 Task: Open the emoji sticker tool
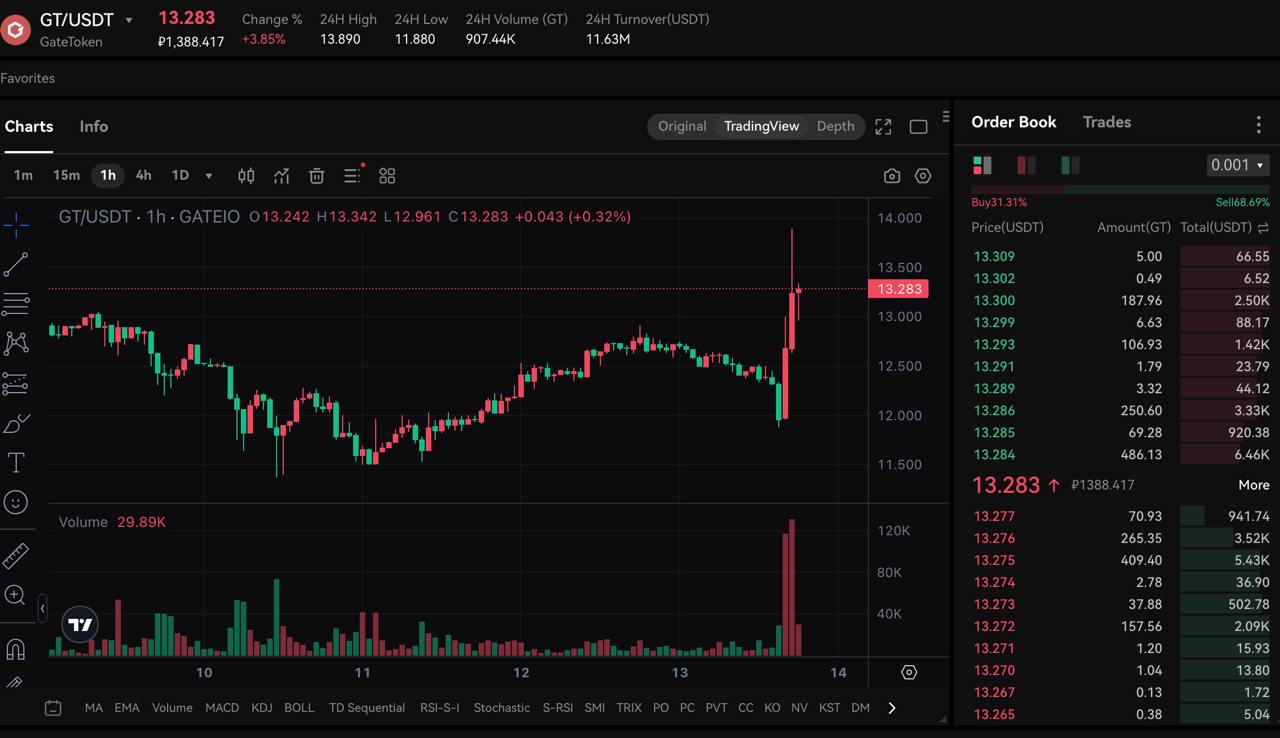coord(16,502)
